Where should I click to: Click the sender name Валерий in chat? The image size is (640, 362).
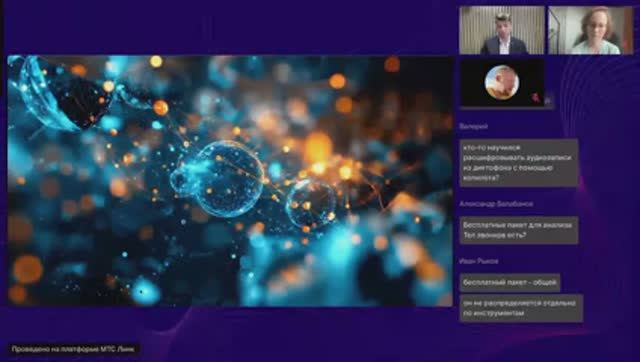click(x=473, y=127)
